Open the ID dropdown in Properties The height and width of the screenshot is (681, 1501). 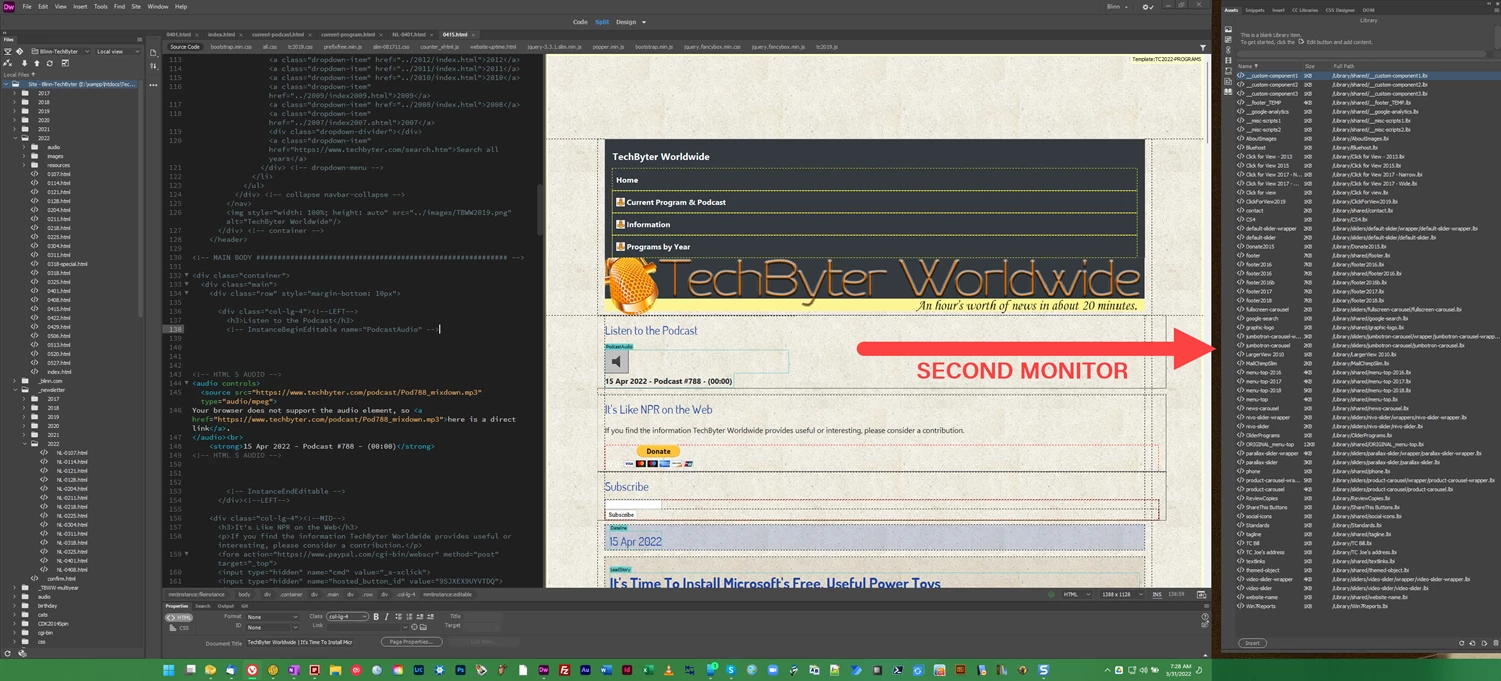[271, 627]
